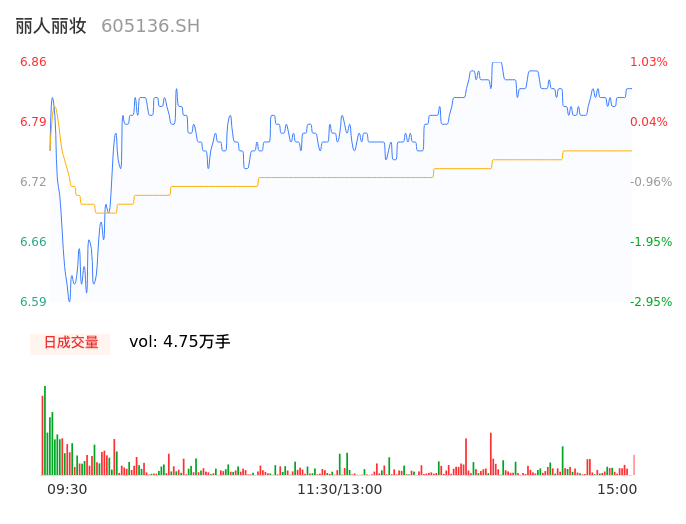Select the -1.95% percentage label
This screenshot has width=686, height=524.
click(649, 242)
